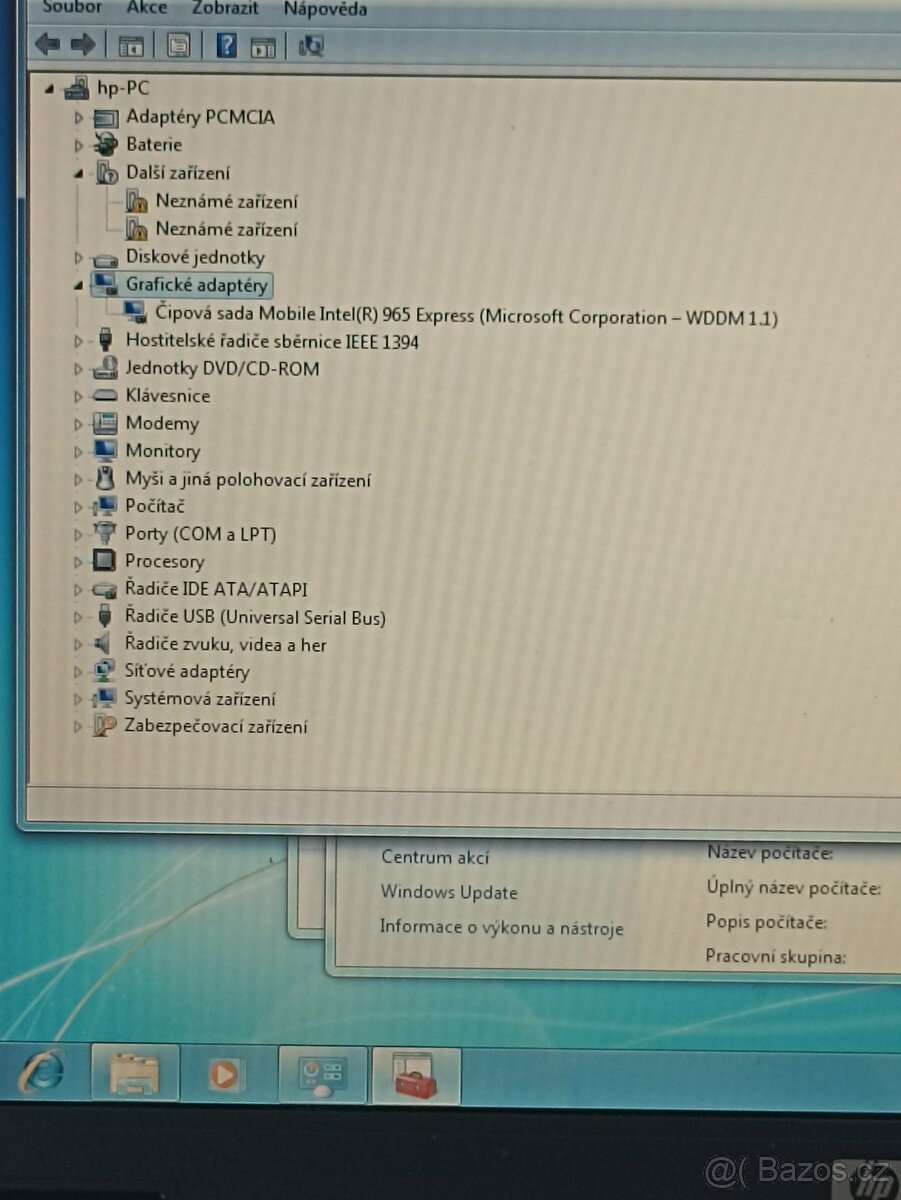Expand the Modemy node arrow
Viewport: 901px width, 1200px height.
79,424
